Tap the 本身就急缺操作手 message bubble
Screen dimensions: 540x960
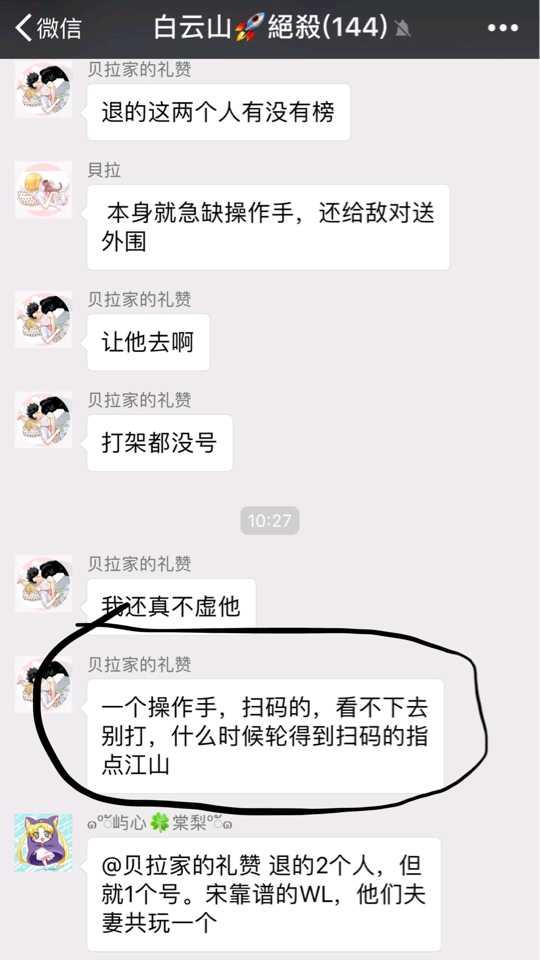[268, 228]
